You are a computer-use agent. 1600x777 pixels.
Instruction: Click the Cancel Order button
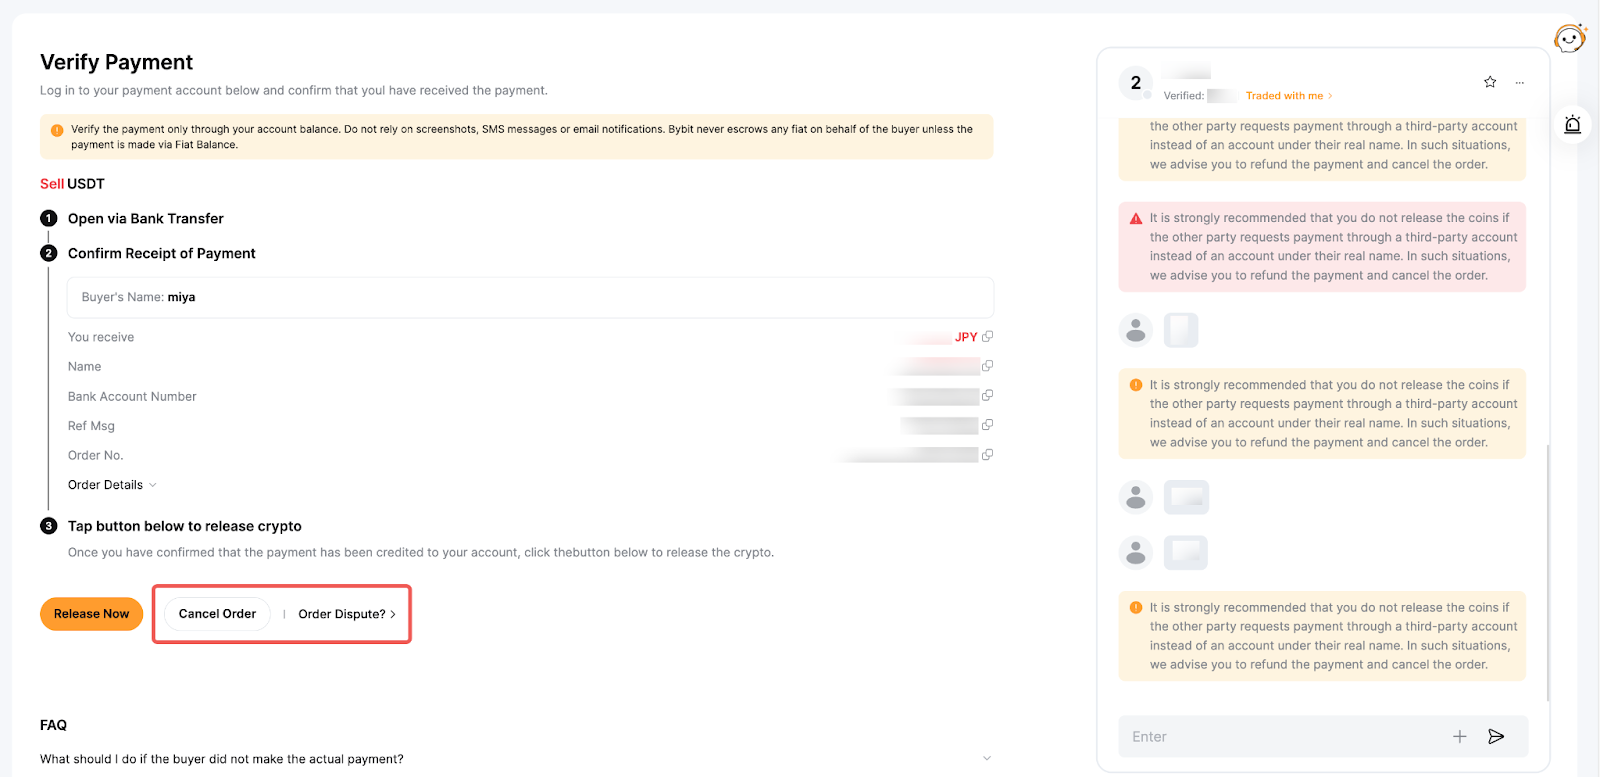[x=217, y=614]
